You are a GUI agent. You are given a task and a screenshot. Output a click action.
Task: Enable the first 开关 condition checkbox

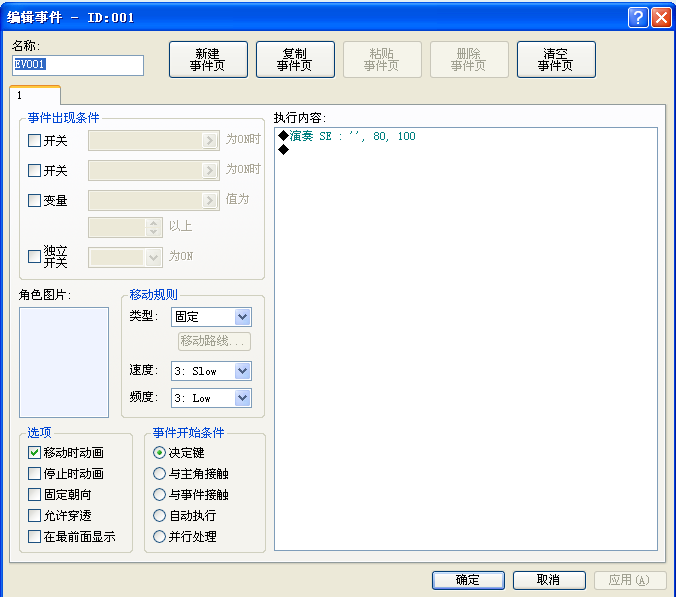tap(34, 141)
